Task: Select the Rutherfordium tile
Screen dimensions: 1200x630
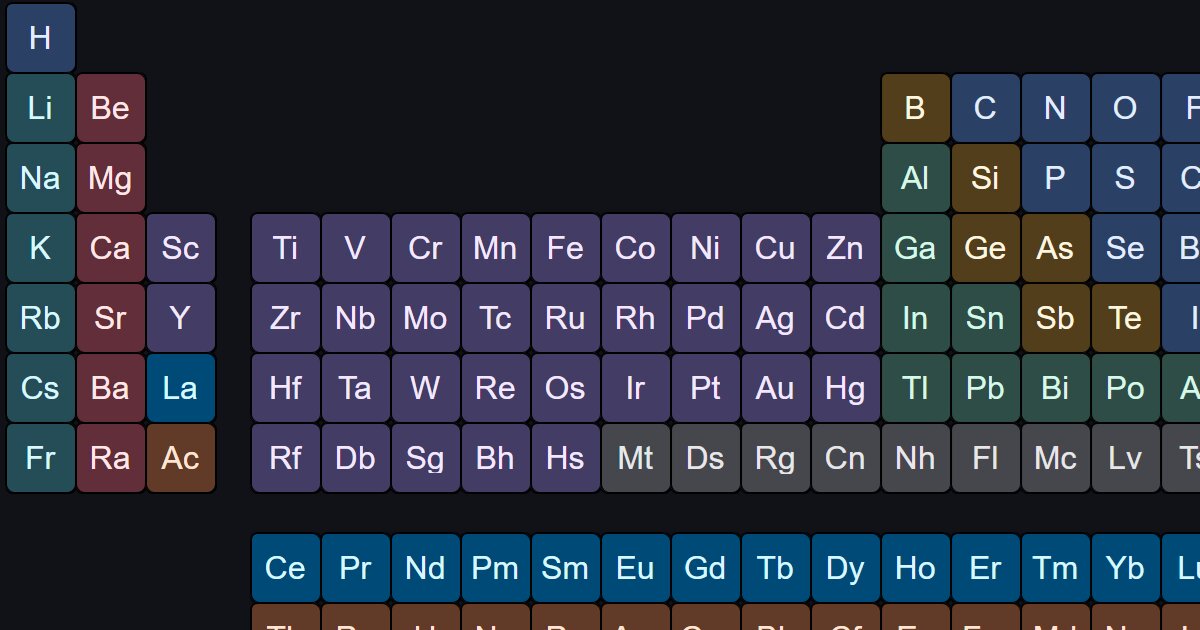Action: tap(285, 458)
